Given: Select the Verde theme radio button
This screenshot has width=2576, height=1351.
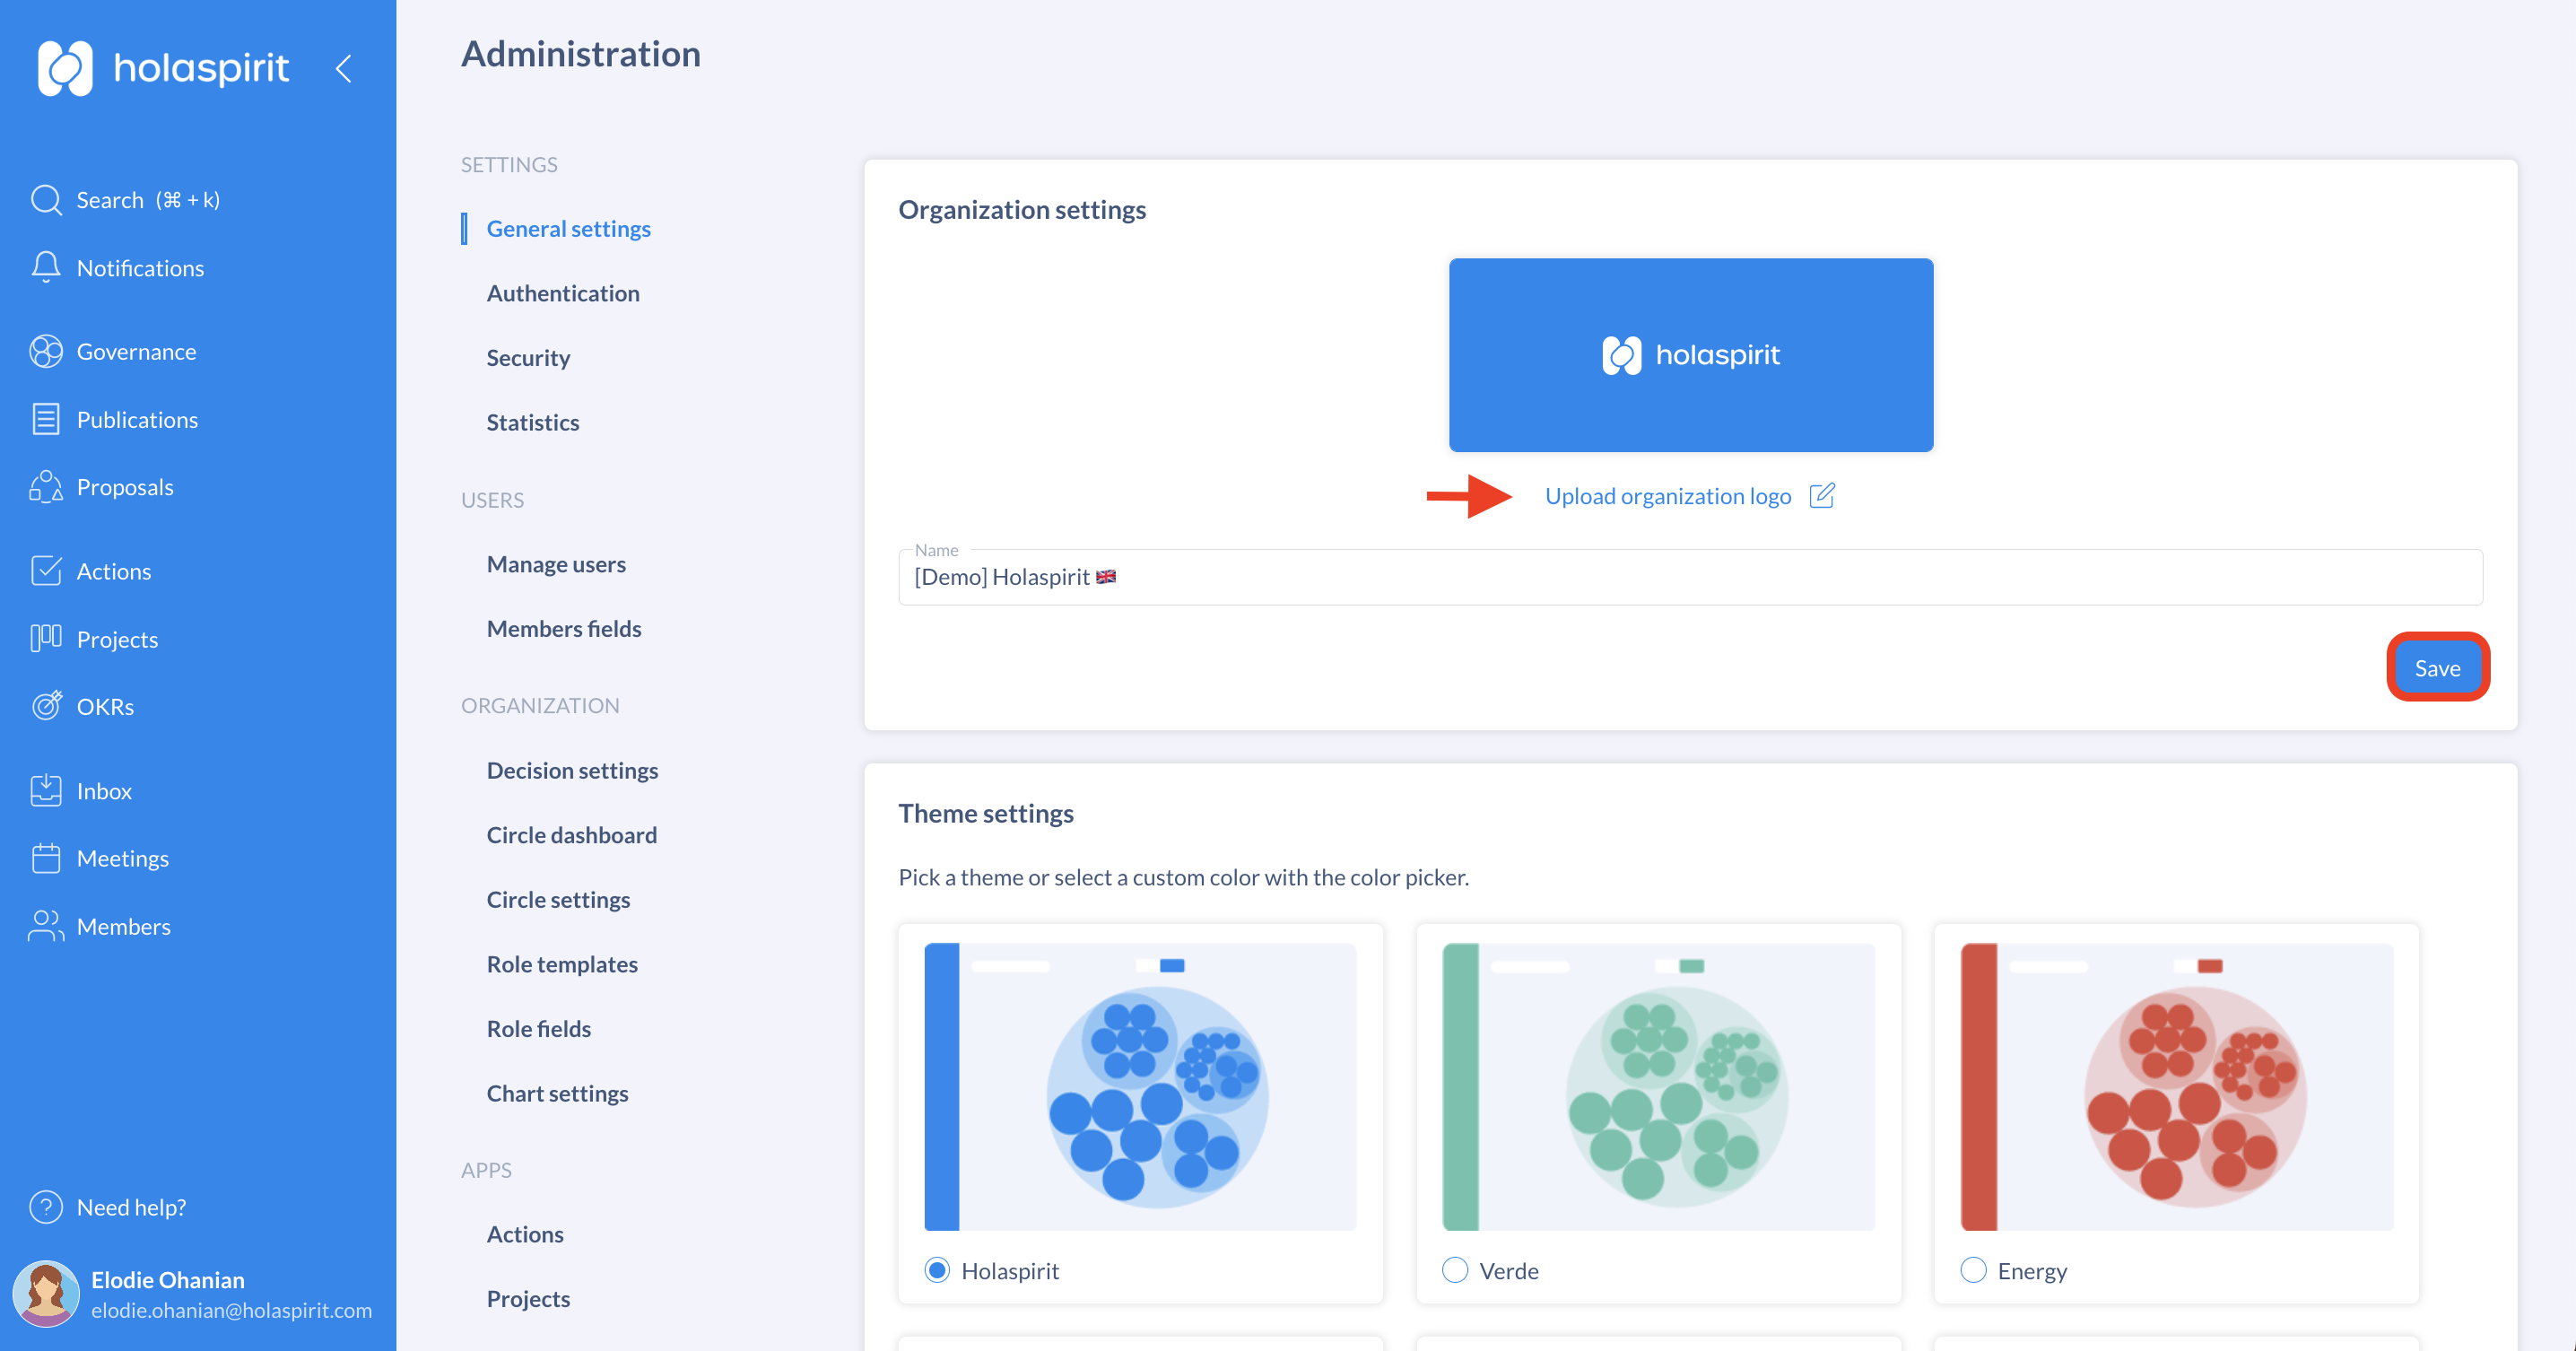Looking at the screenshot, I should pos(1455,1270).
